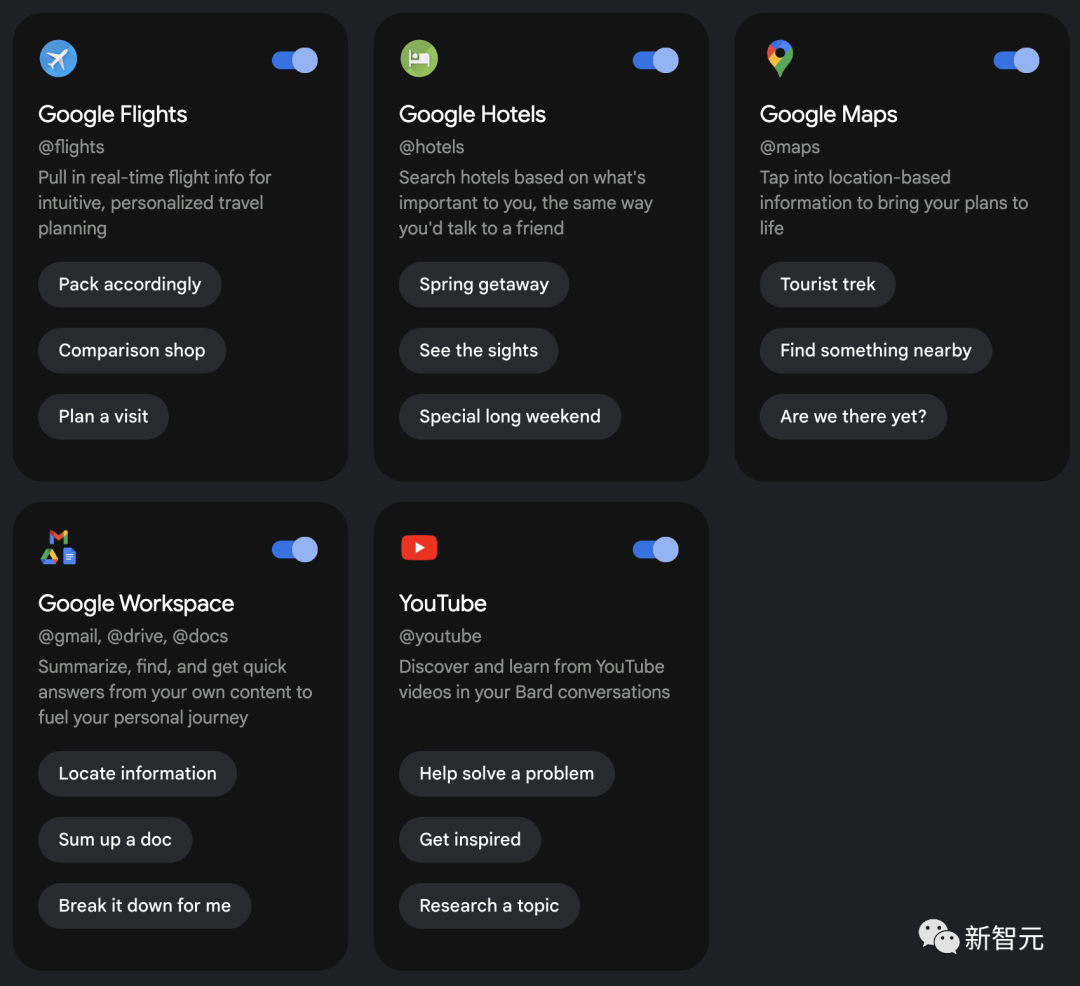Click the @gmail, @drive, @docs handles
1080x986 pixels.
[133, 636]
